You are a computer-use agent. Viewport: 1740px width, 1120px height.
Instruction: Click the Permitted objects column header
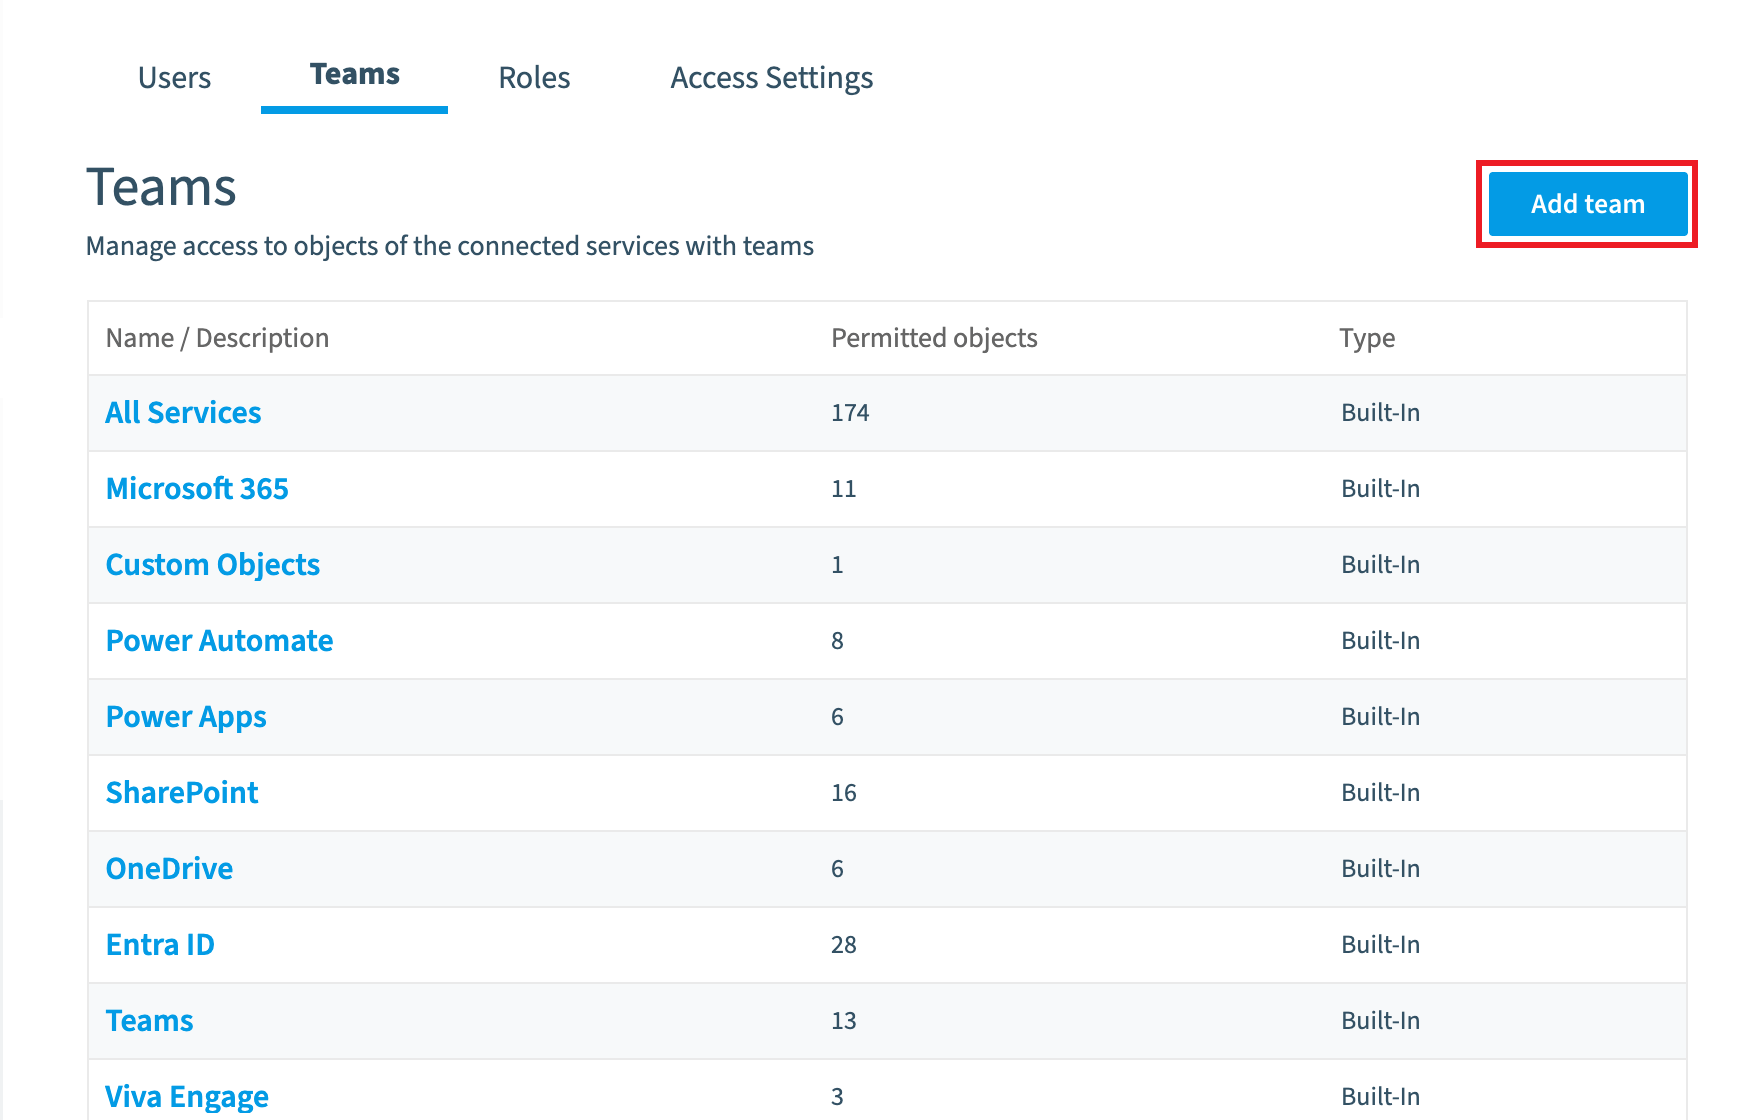[934, 338]
